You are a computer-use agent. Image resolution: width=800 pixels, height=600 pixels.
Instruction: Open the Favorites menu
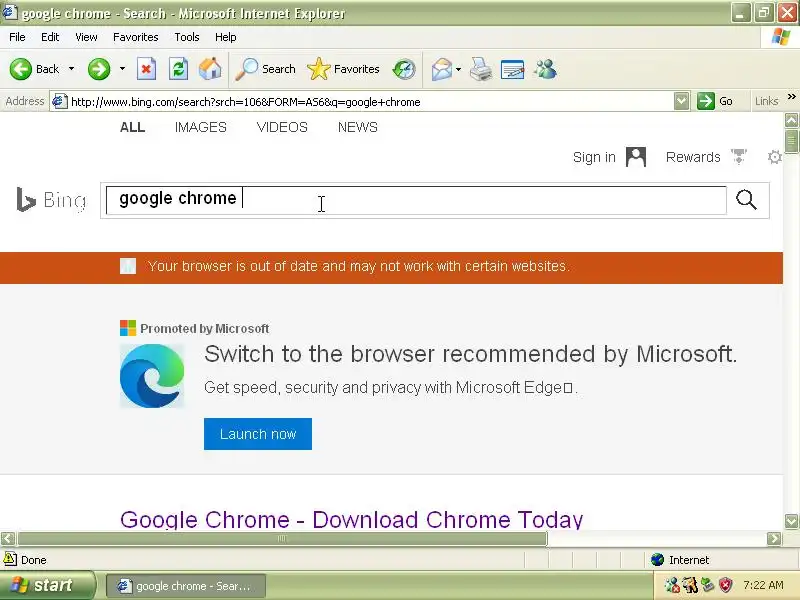136,37
